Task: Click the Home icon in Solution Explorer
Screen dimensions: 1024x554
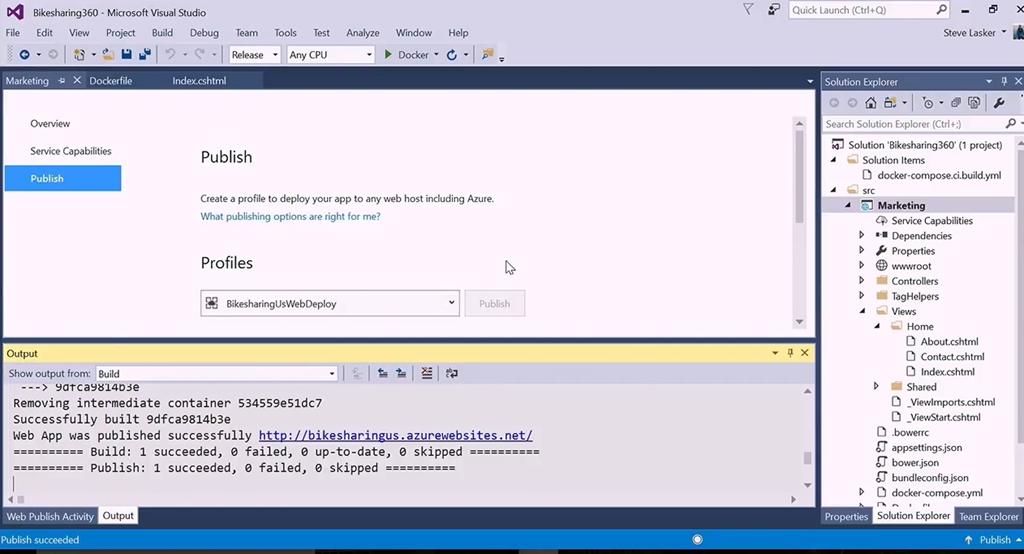Action: pos(871,103)
